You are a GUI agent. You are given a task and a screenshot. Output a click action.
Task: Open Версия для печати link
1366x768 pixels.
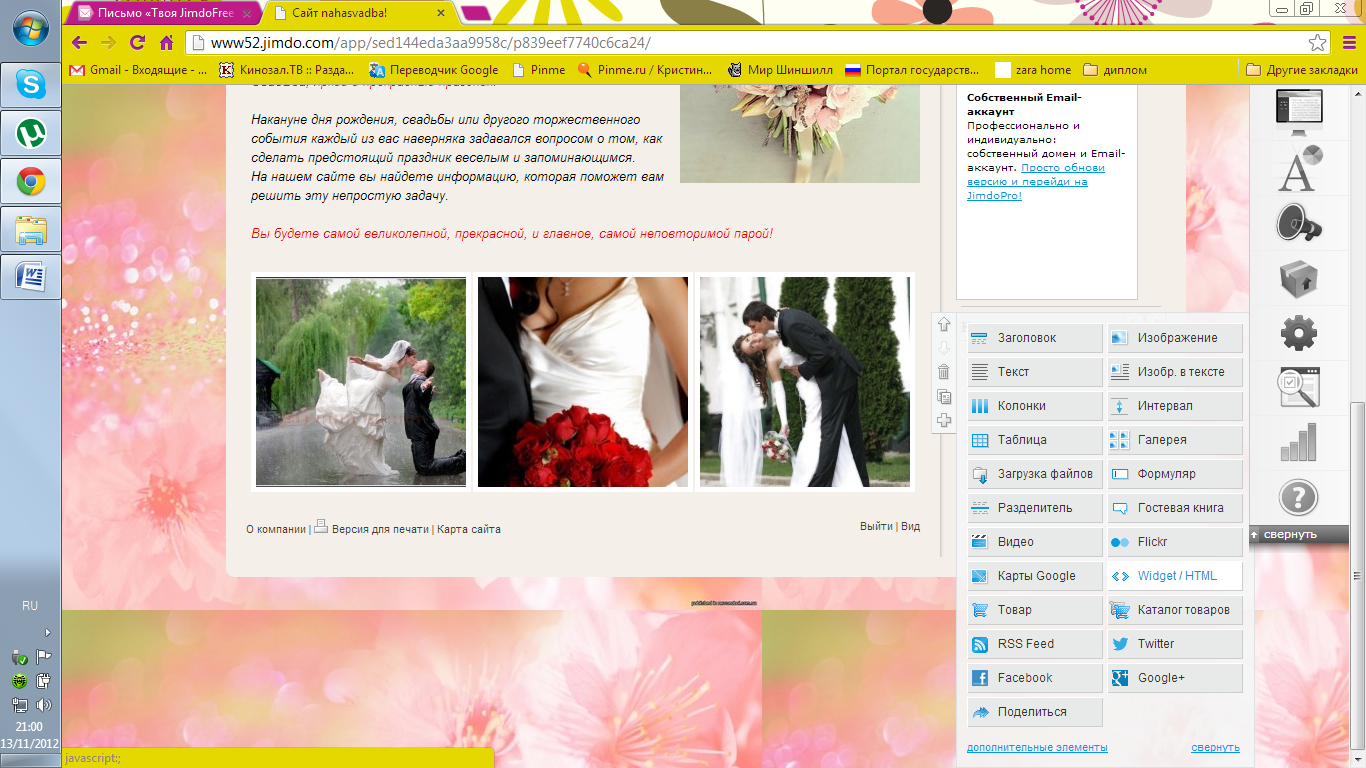(x=380, y=529)
